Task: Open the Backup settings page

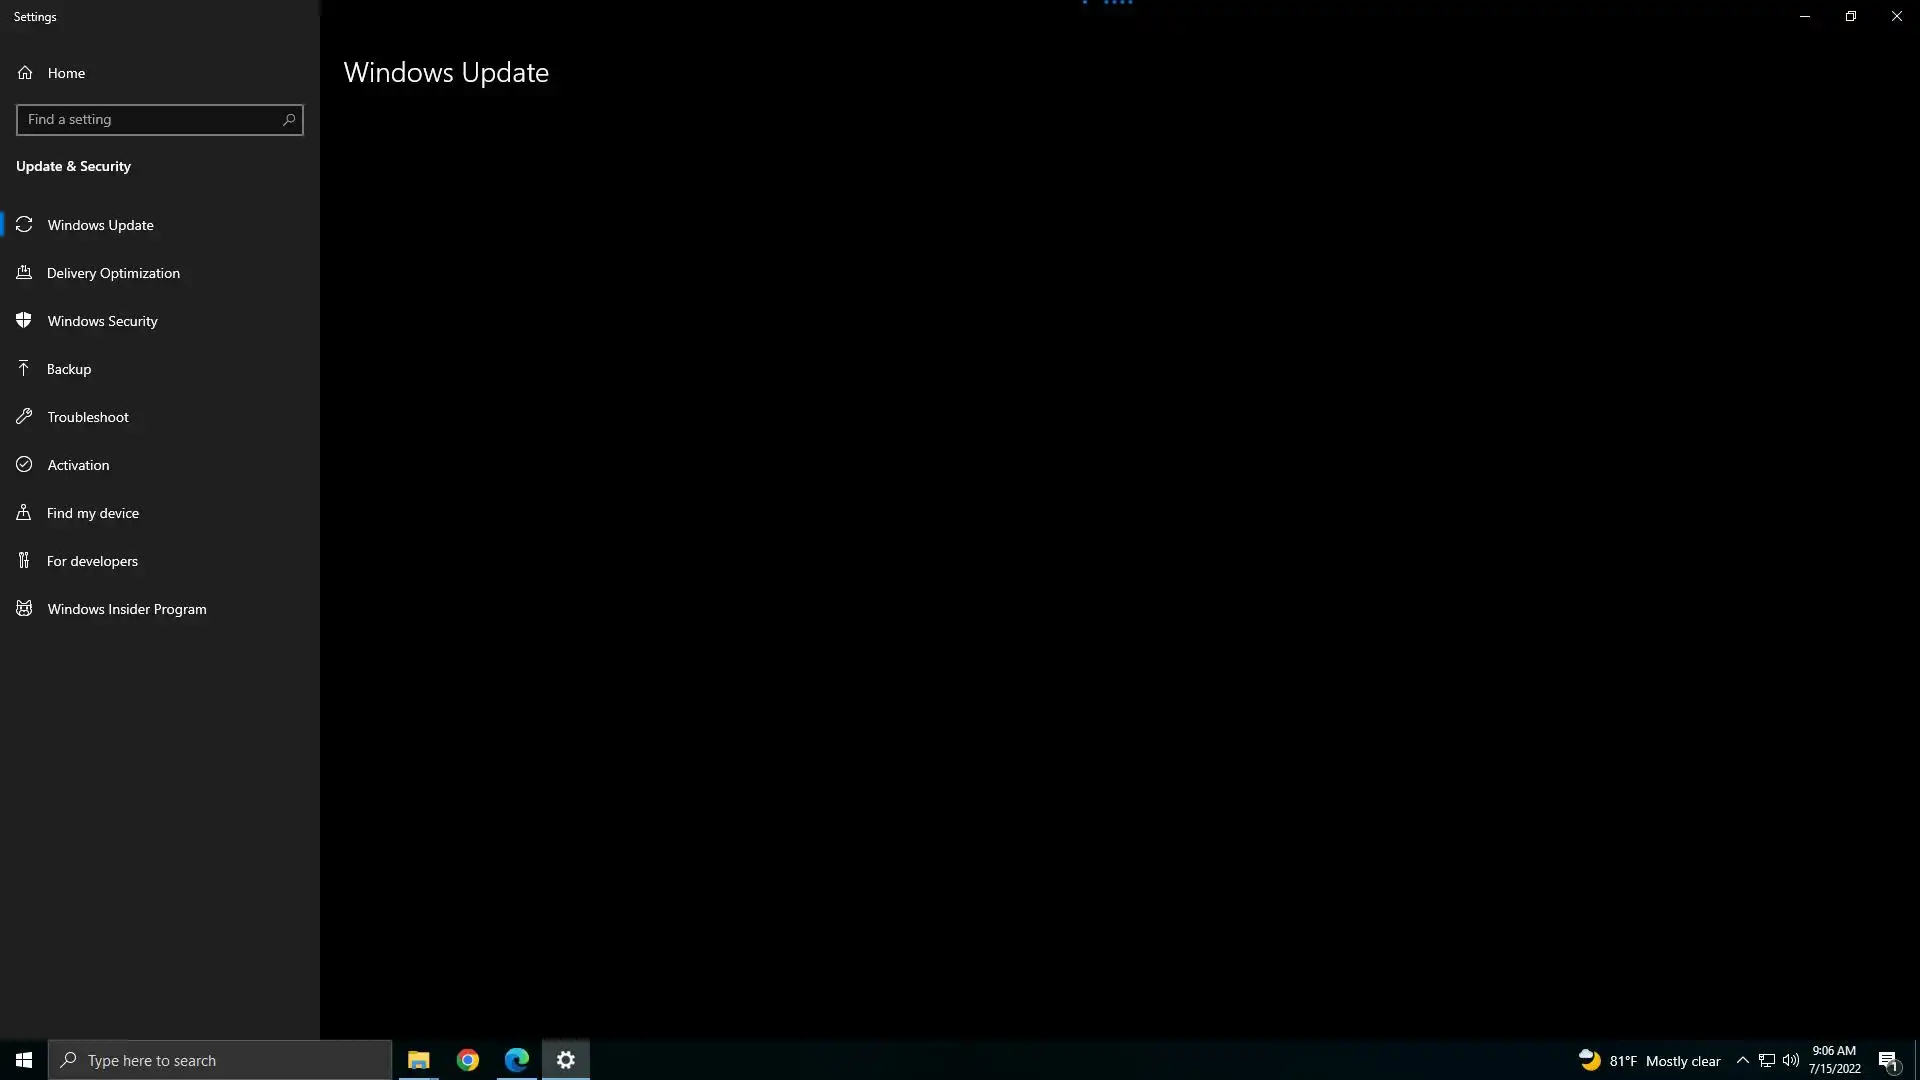Action: 69,369
